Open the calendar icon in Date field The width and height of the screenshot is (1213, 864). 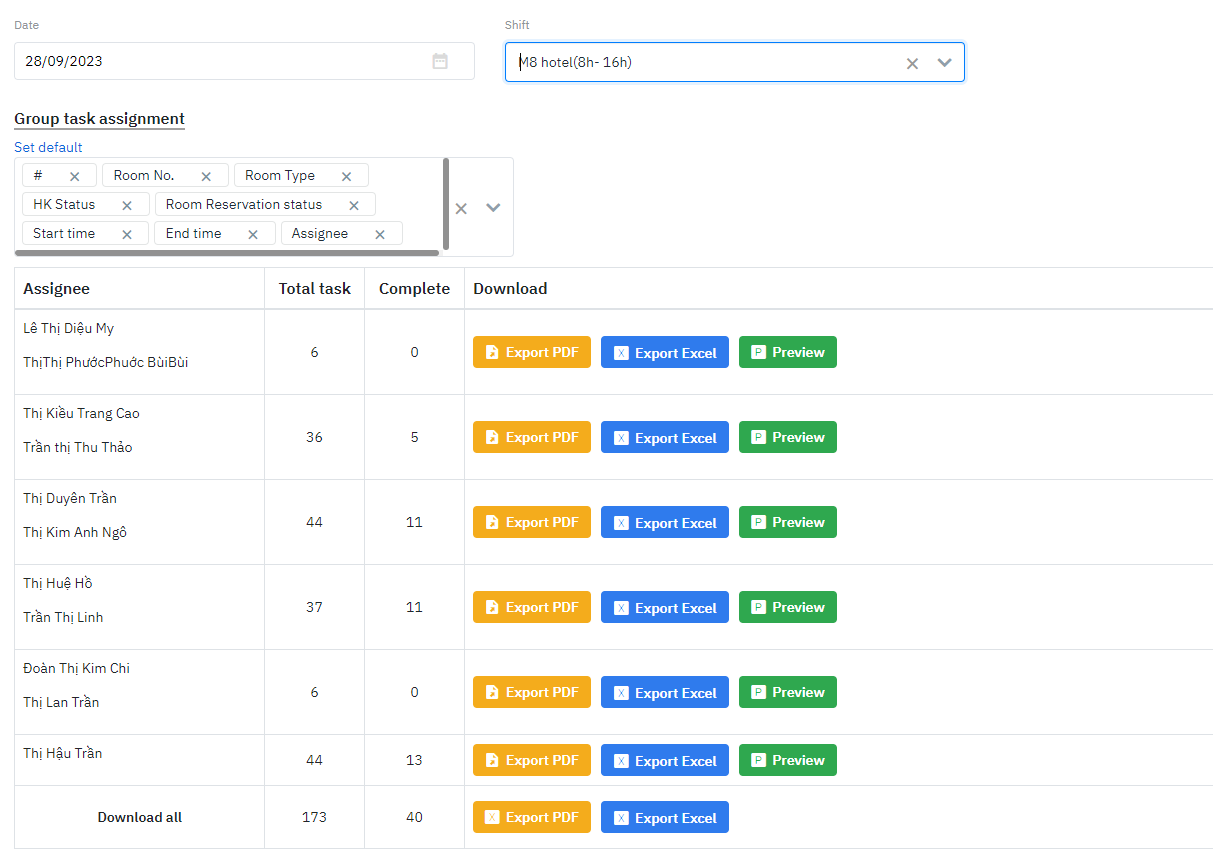[440, 61]
